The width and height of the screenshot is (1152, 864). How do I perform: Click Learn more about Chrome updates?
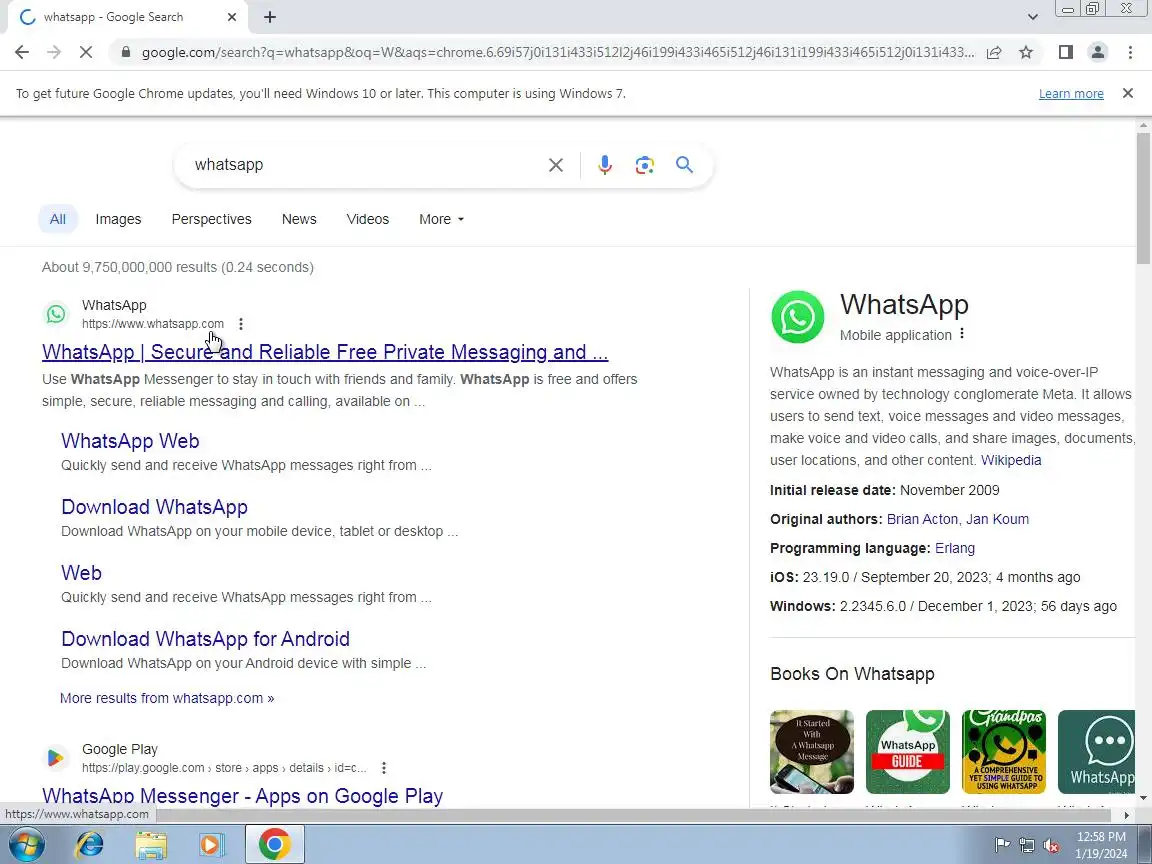(1070, 93)
